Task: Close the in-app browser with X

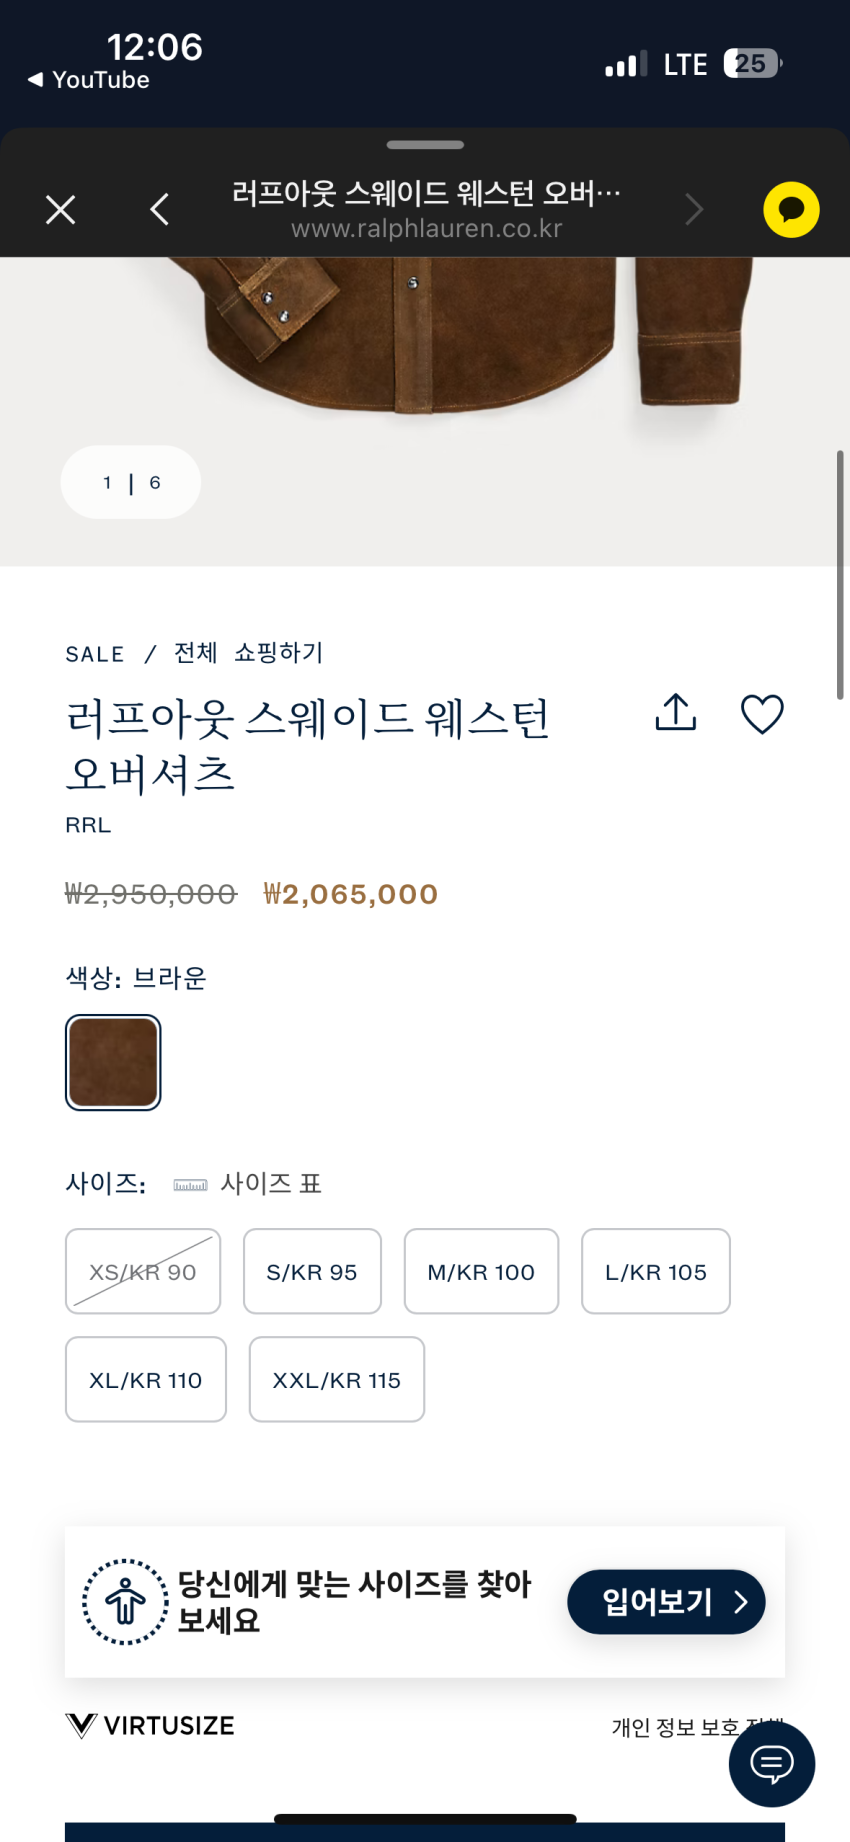Action: (61, 210)
